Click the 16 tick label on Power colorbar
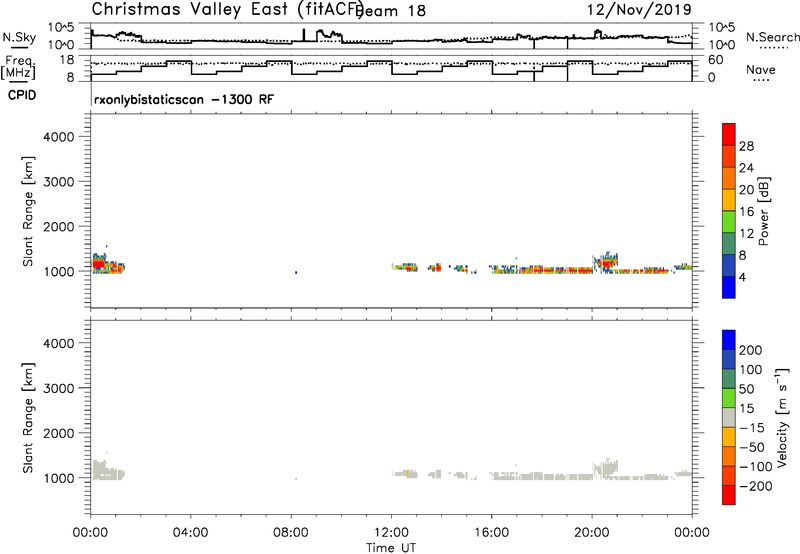 point(746,212)
